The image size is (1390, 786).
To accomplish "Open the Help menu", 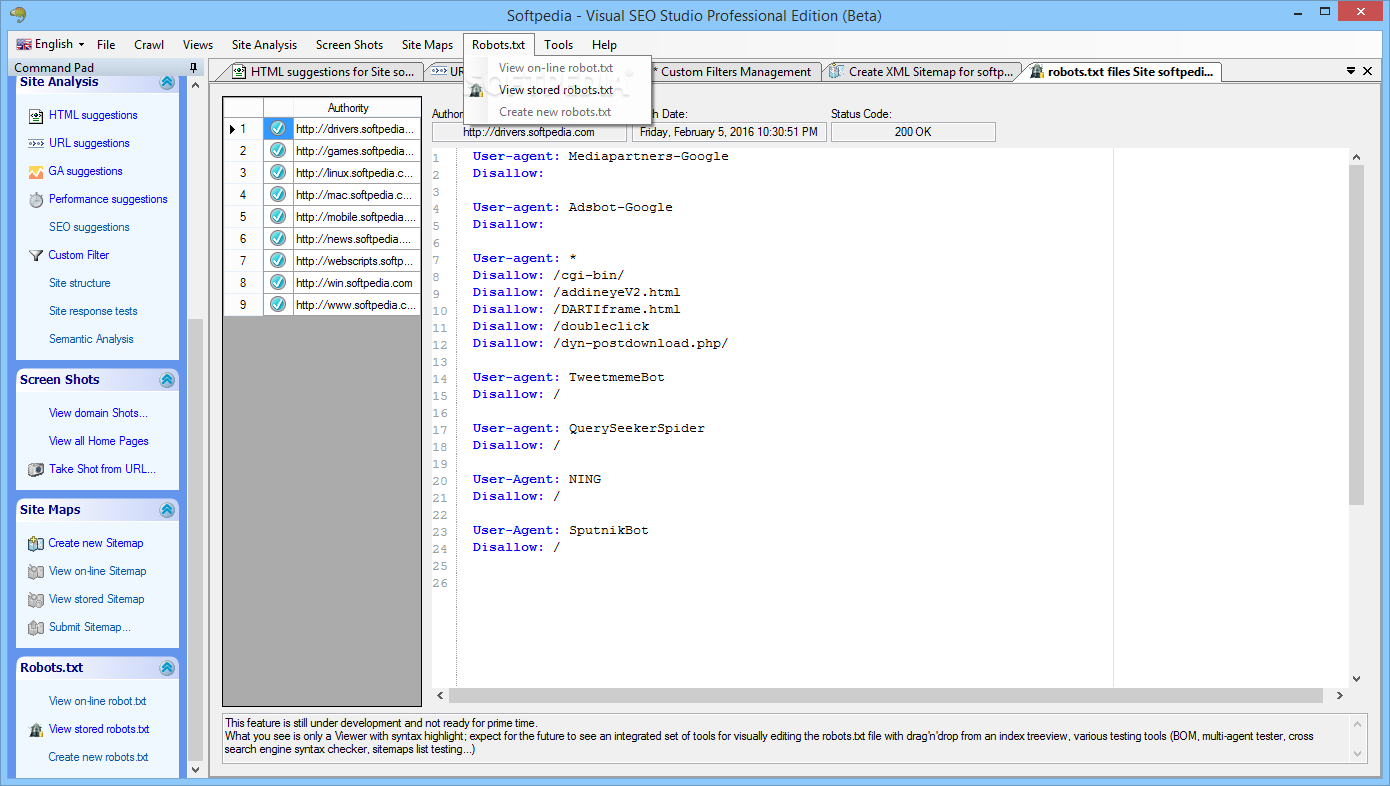I will (x=604, y=45).
